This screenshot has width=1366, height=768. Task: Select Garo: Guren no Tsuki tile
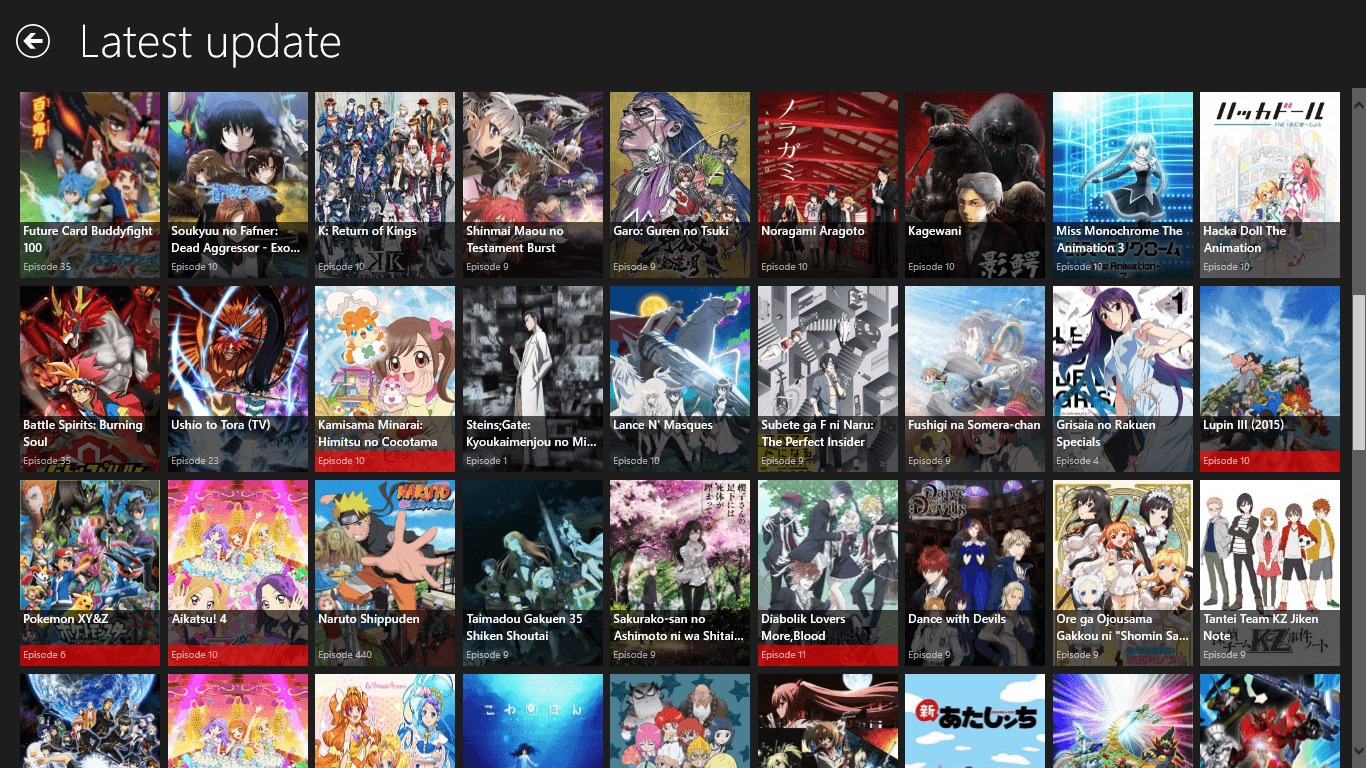point(680,185)
